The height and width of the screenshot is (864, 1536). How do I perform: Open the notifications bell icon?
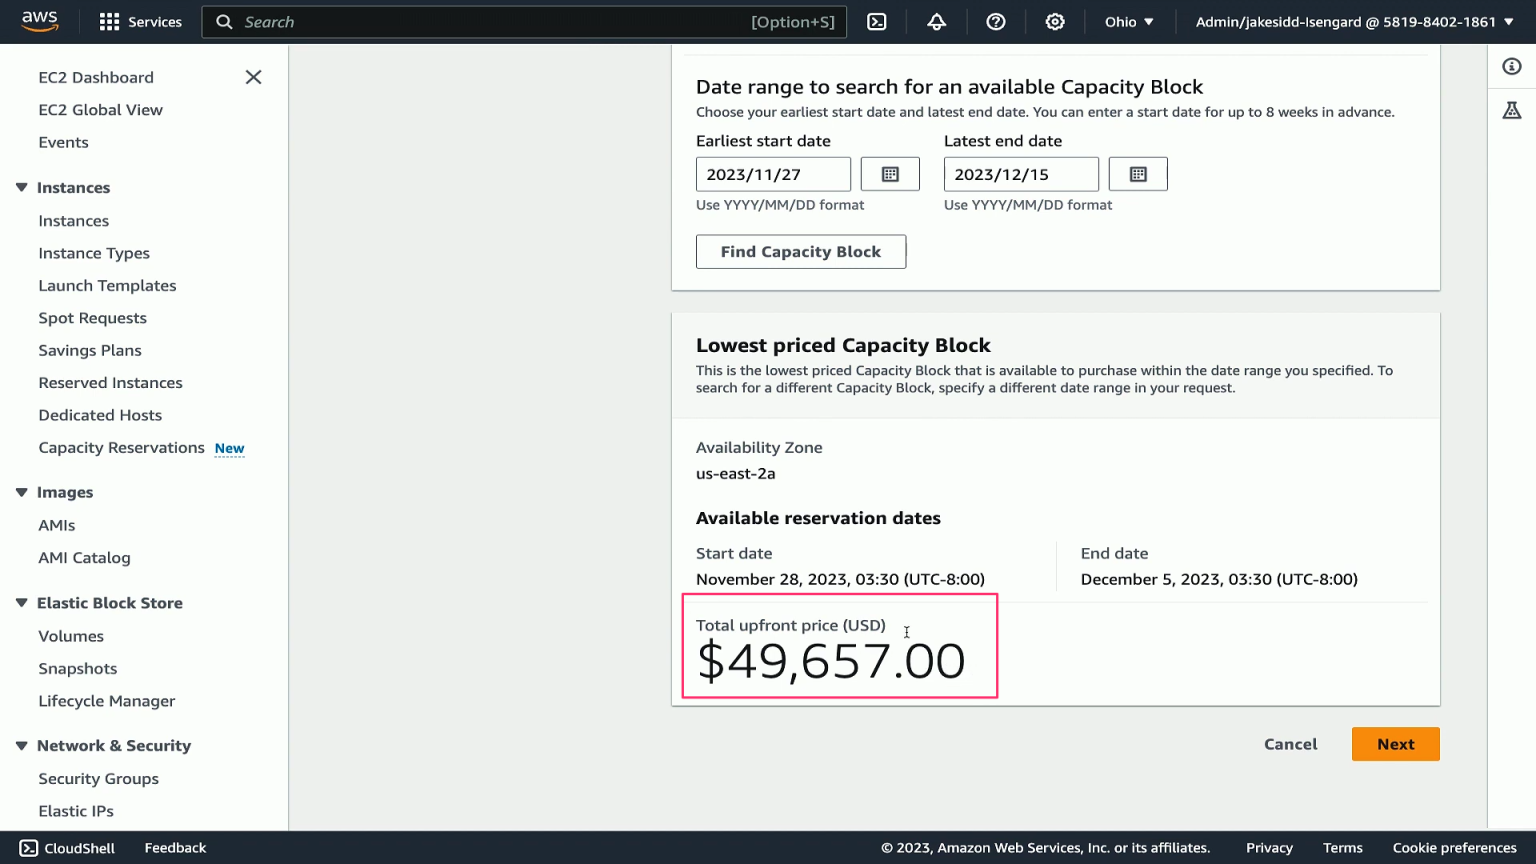point(937,21)
